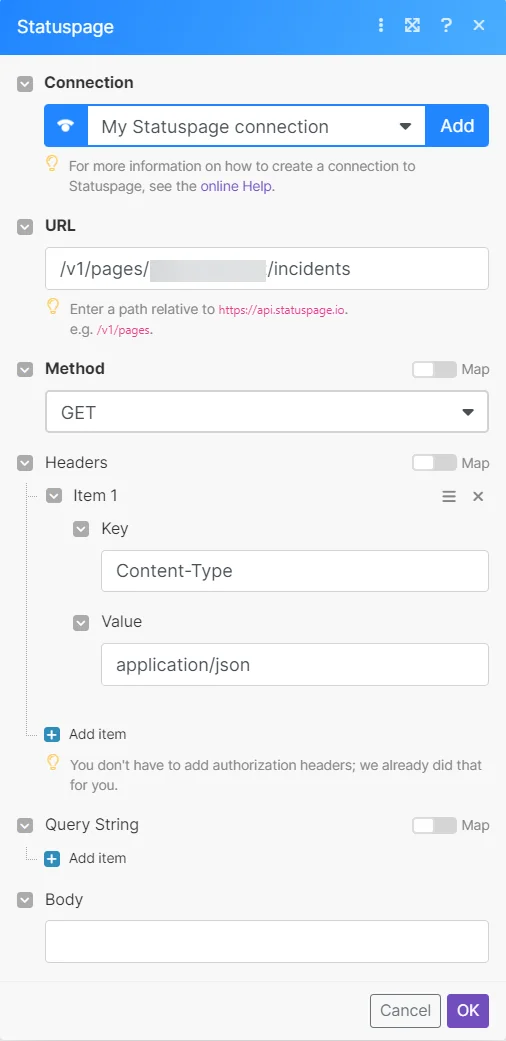Screen dimensions: 506x1041
Task: Open the GET method dropdown
Action: point(267,412)
